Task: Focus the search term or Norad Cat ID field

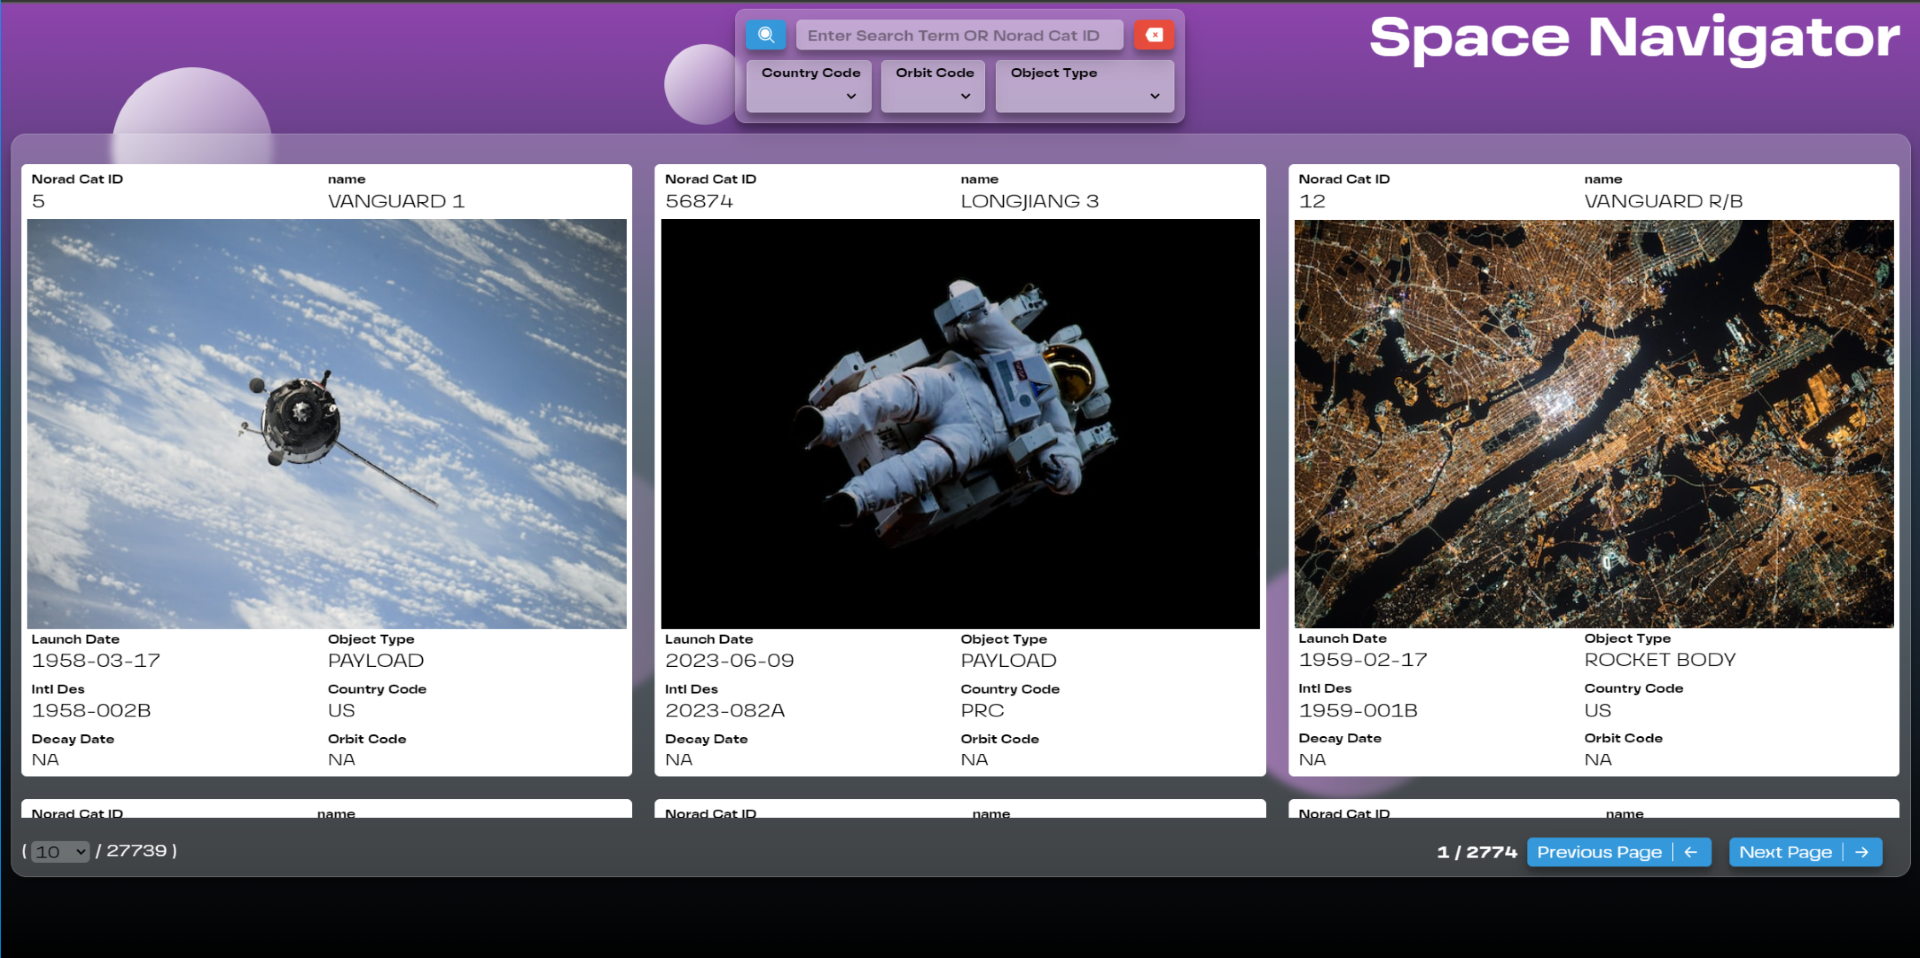Action: 959,35
